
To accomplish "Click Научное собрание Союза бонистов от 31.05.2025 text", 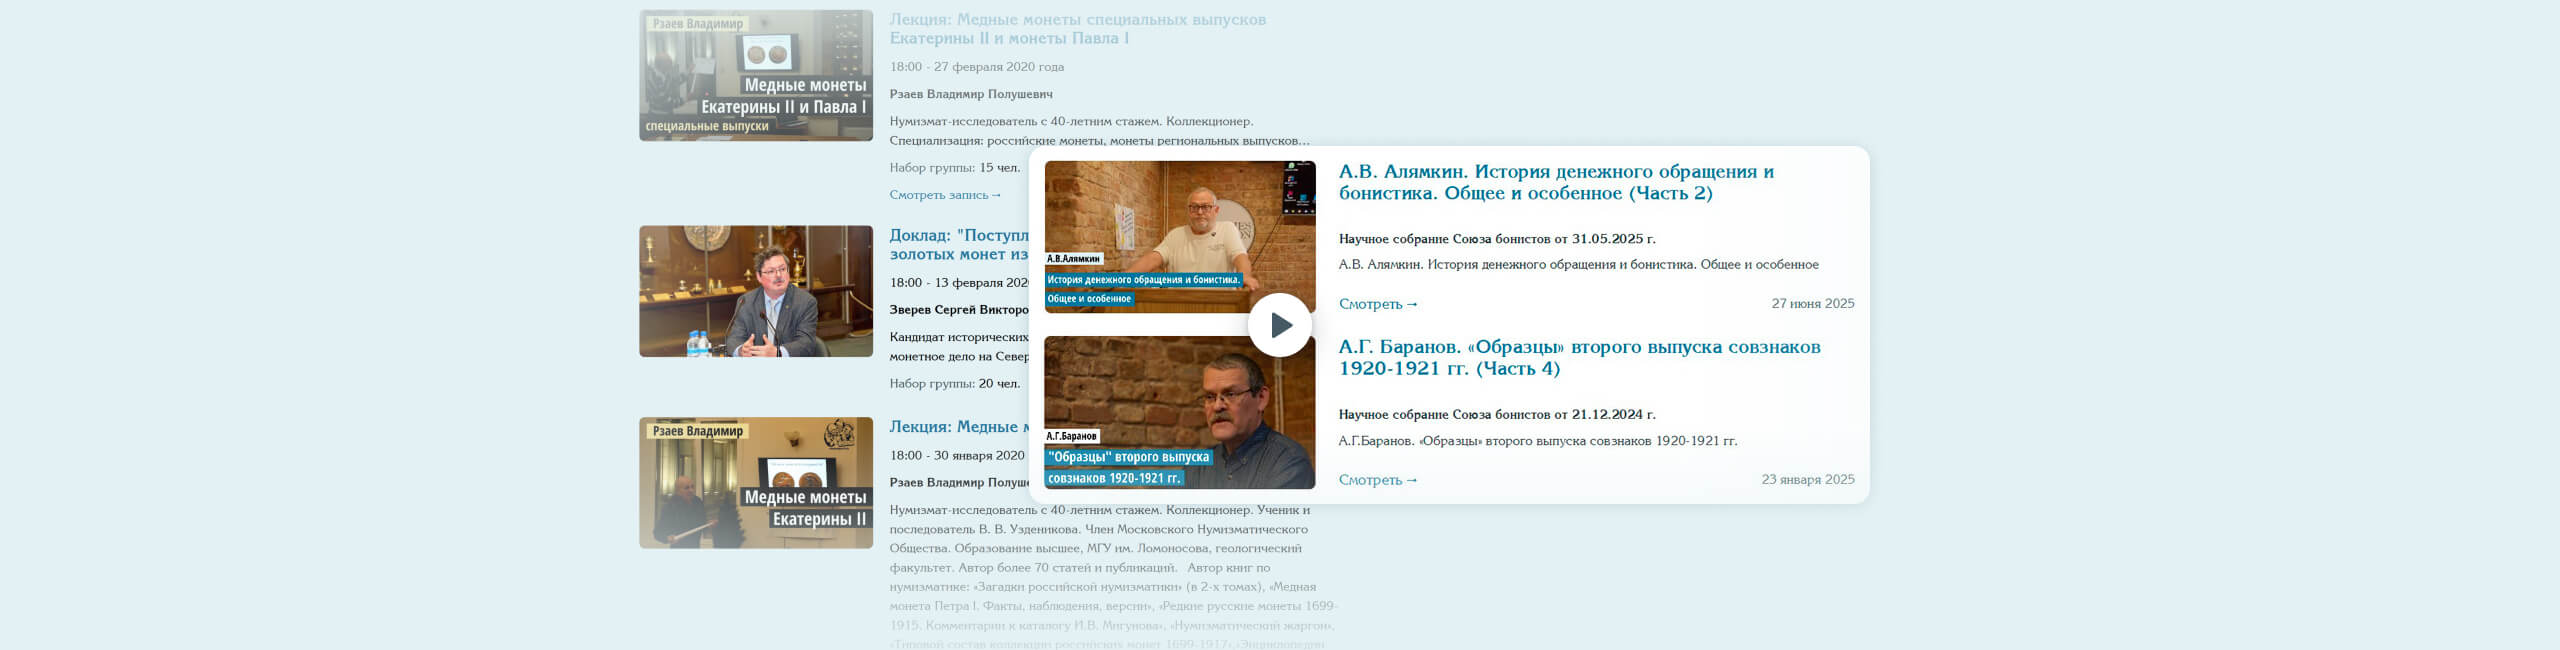I will [1497, 239].
